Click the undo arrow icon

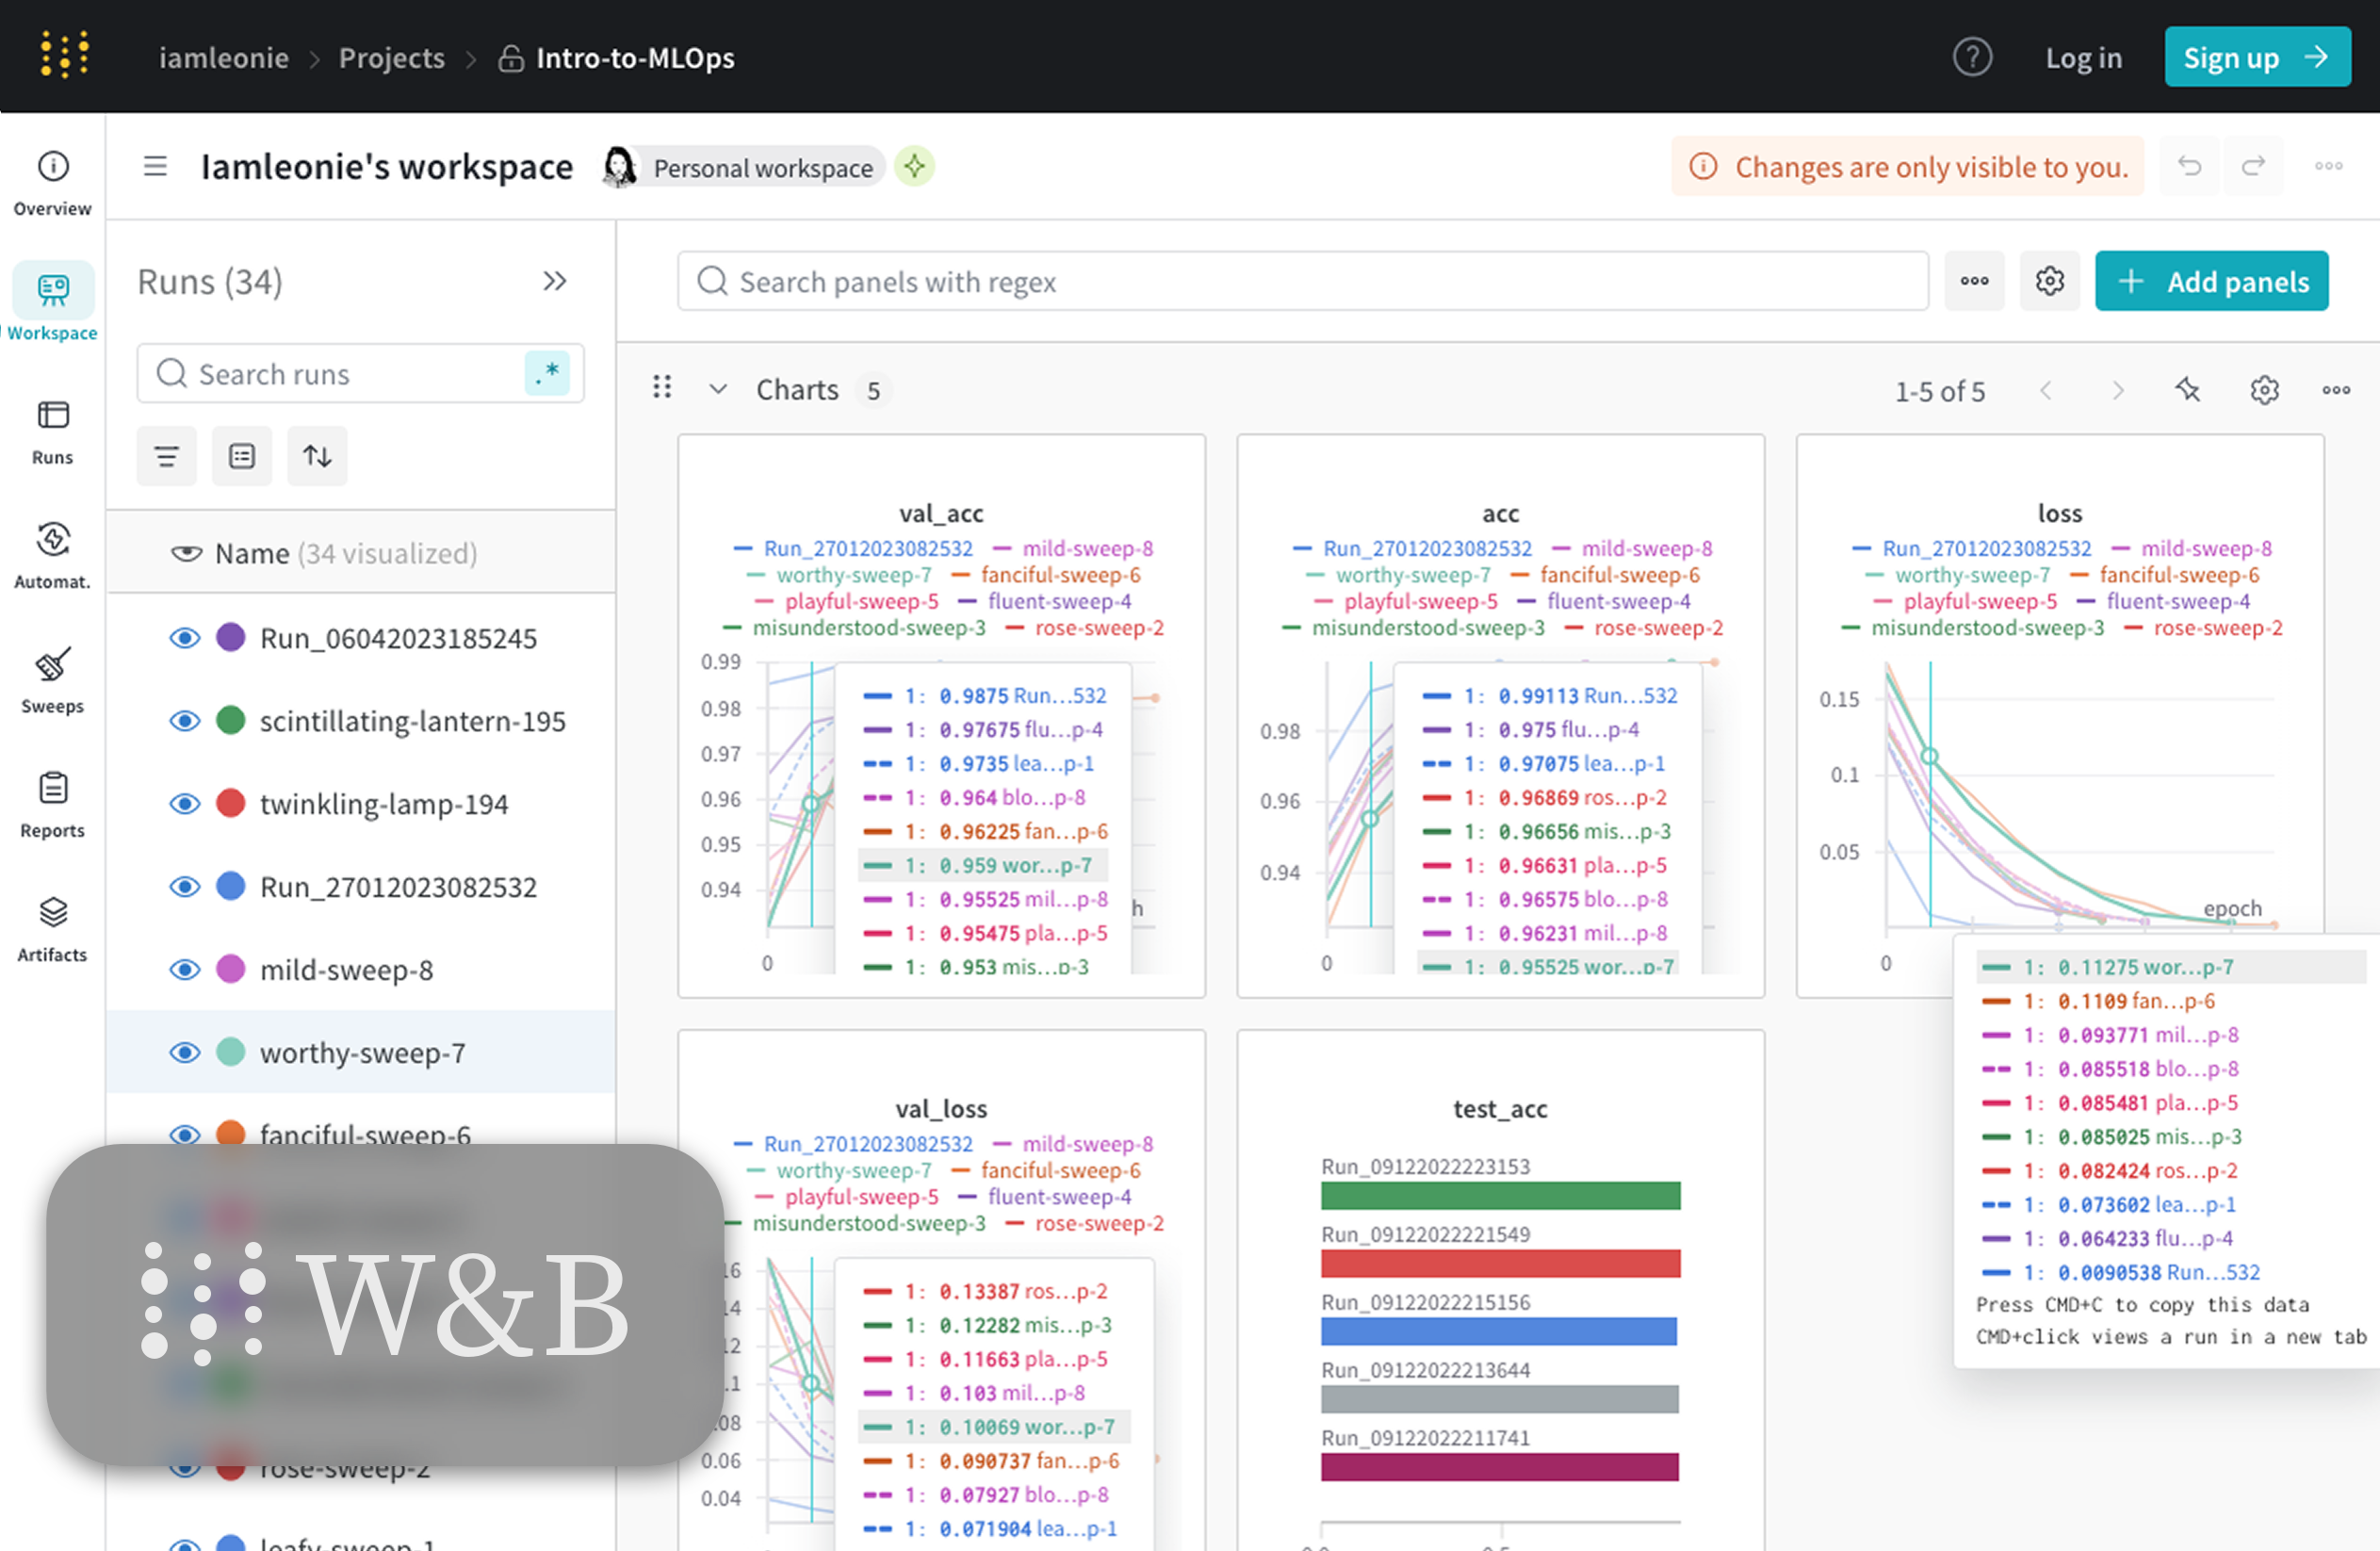[x=2189, y=166]
